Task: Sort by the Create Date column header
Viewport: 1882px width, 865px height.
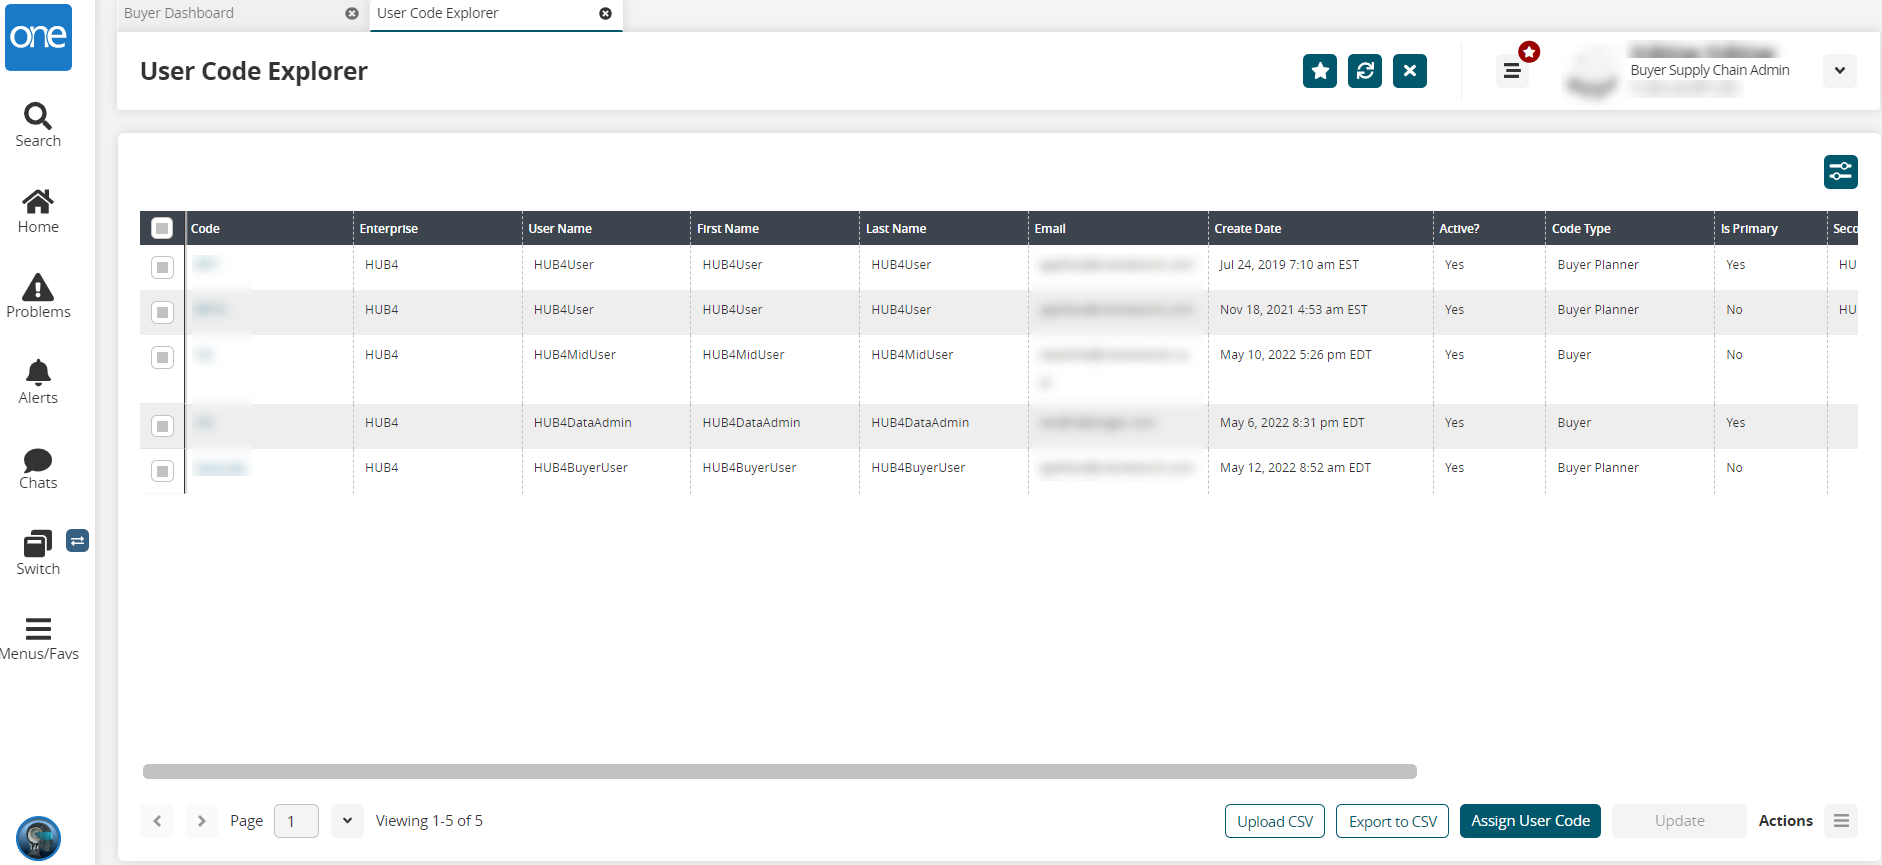Action: pyautogui.click(x=1320, y=228)
